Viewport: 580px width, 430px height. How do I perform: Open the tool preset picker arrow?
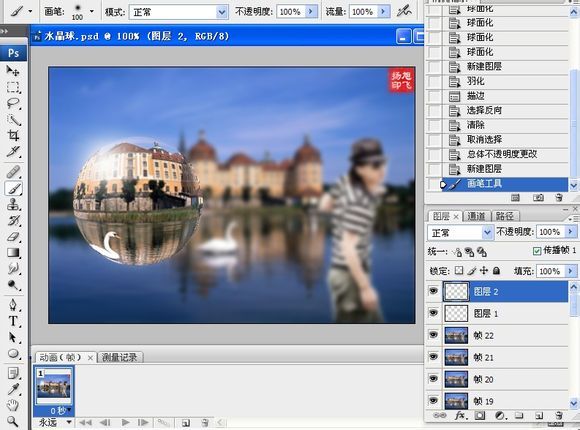pos(30,11)
